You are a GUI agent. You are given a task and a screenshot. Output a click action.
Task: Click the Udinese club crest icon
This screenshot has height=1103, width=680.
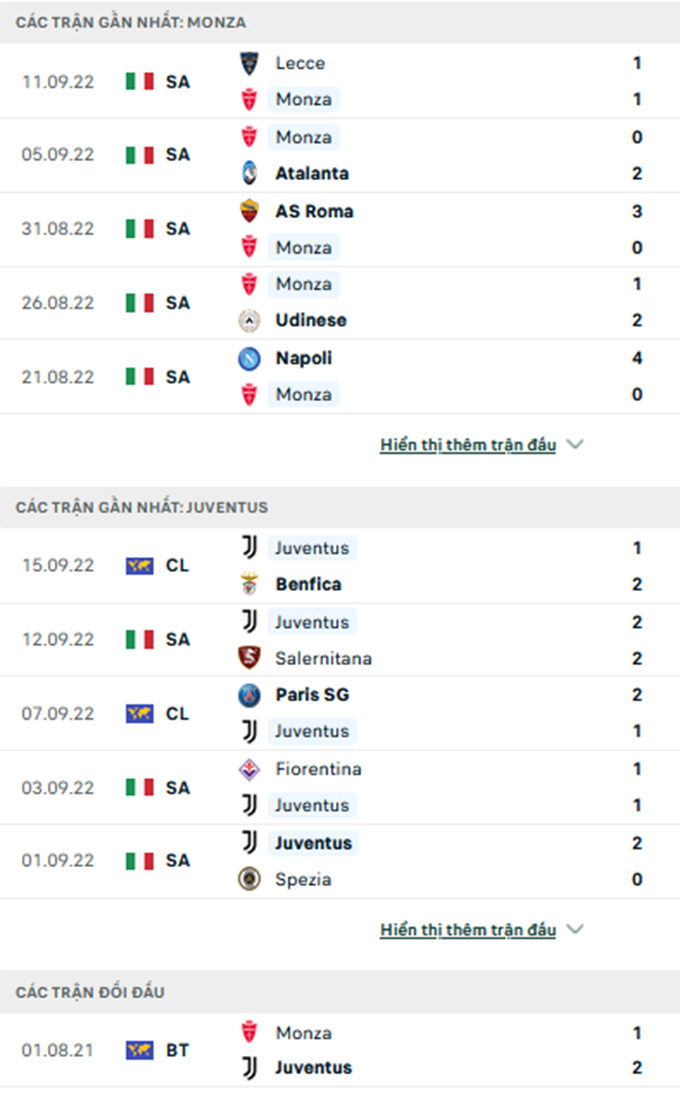[x=249, y=321]
